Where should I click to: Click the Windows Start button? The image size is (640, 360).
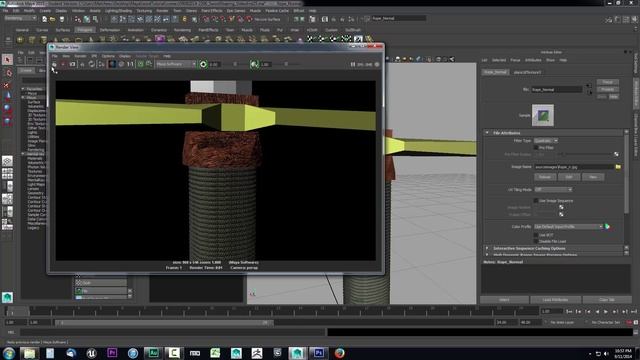pyautogui.click(x=9, y=353)
